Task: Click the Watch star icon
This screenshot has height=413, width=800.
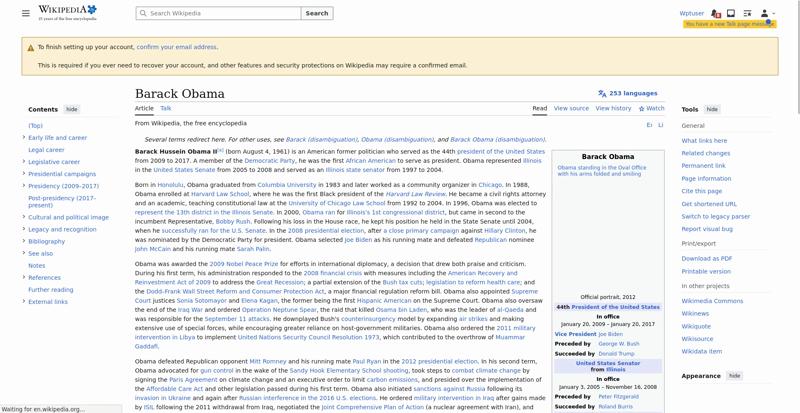Action: (x=642, y=109)
